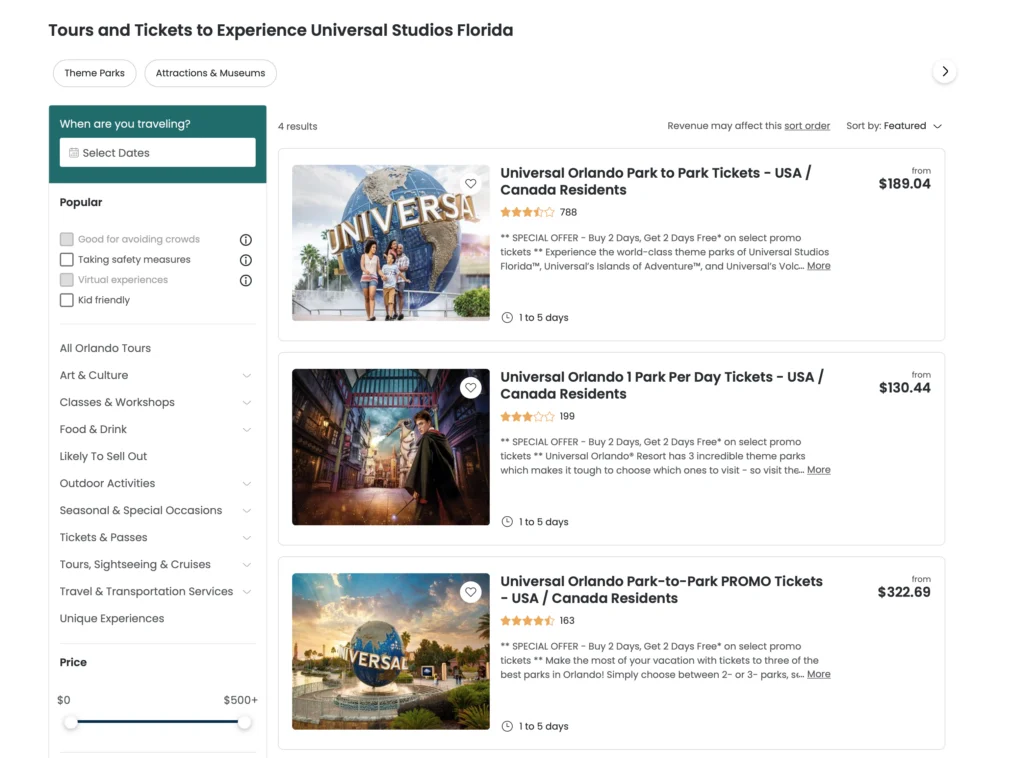
Task: Click the 788 review count
Action: [568, 212]
